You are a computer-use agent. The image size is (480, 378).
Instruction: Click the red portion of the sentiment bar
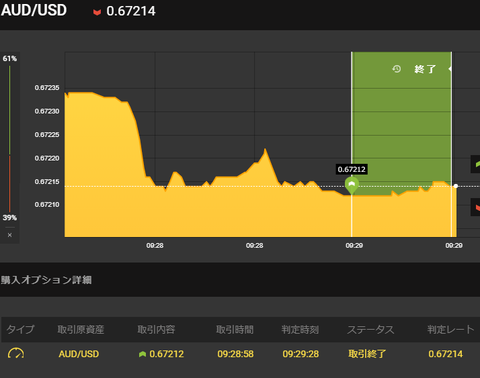[x=10, y=184]
